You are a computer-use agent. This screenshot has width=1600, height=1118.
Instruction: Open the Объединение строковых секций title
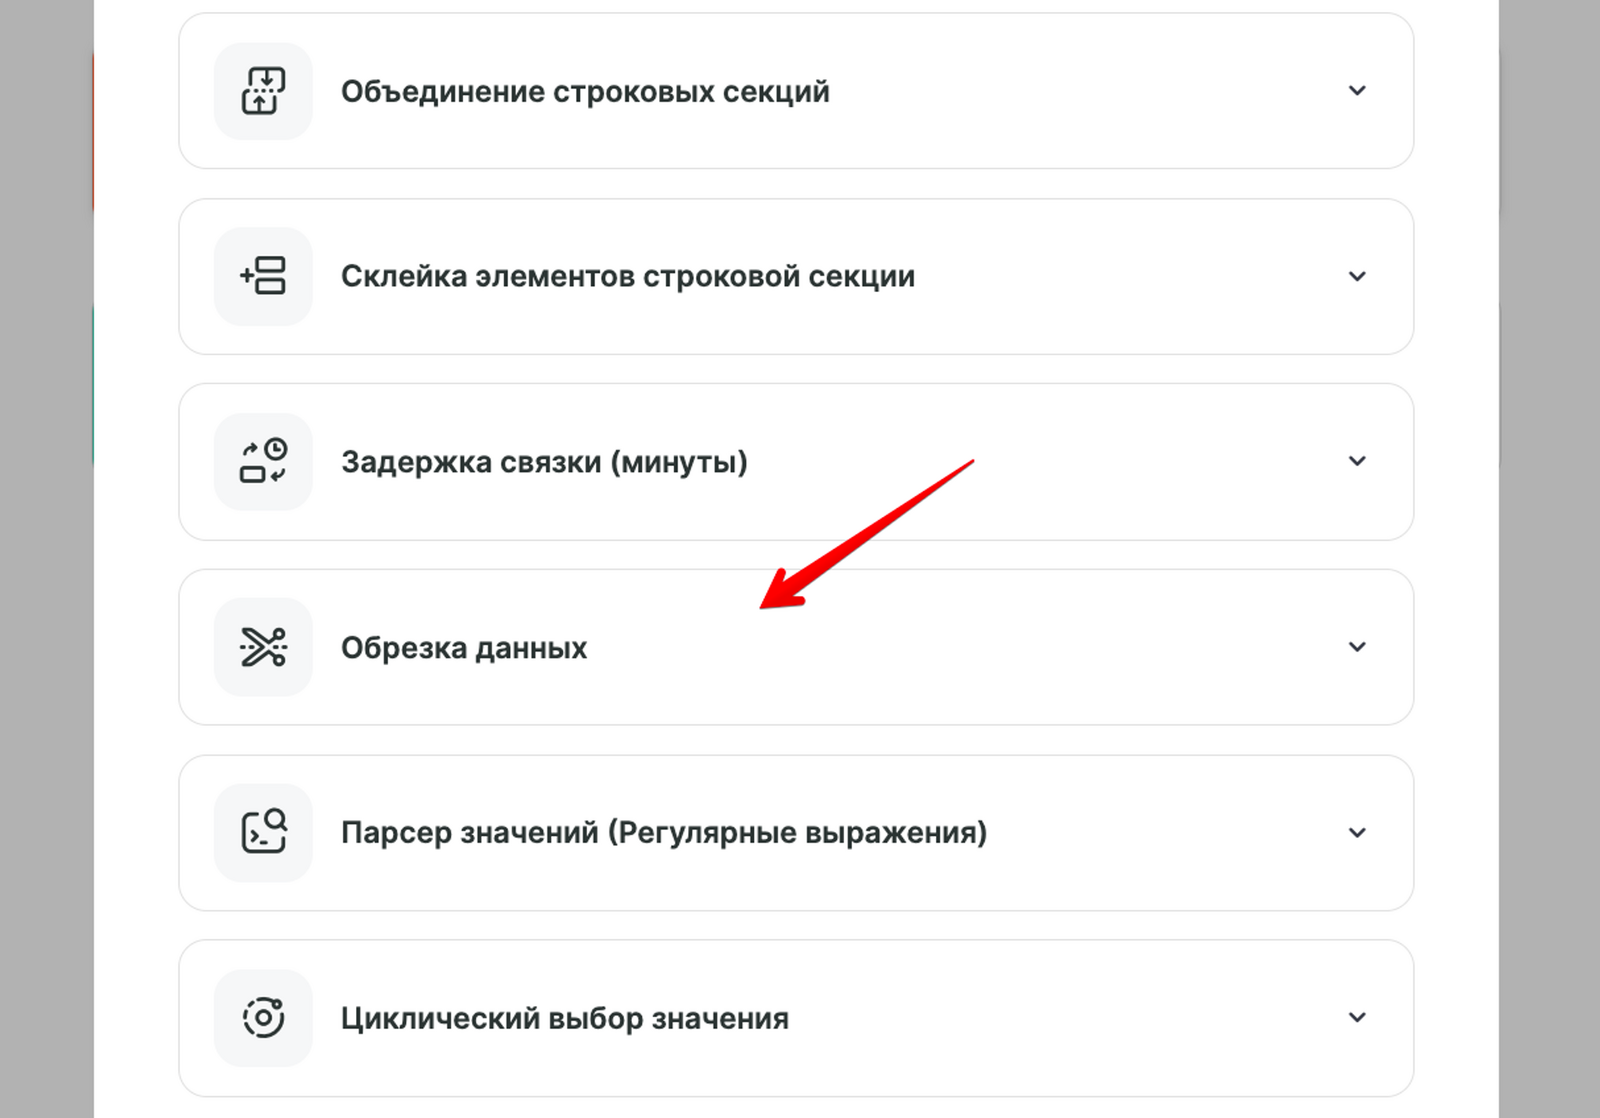tap(585, 92)
